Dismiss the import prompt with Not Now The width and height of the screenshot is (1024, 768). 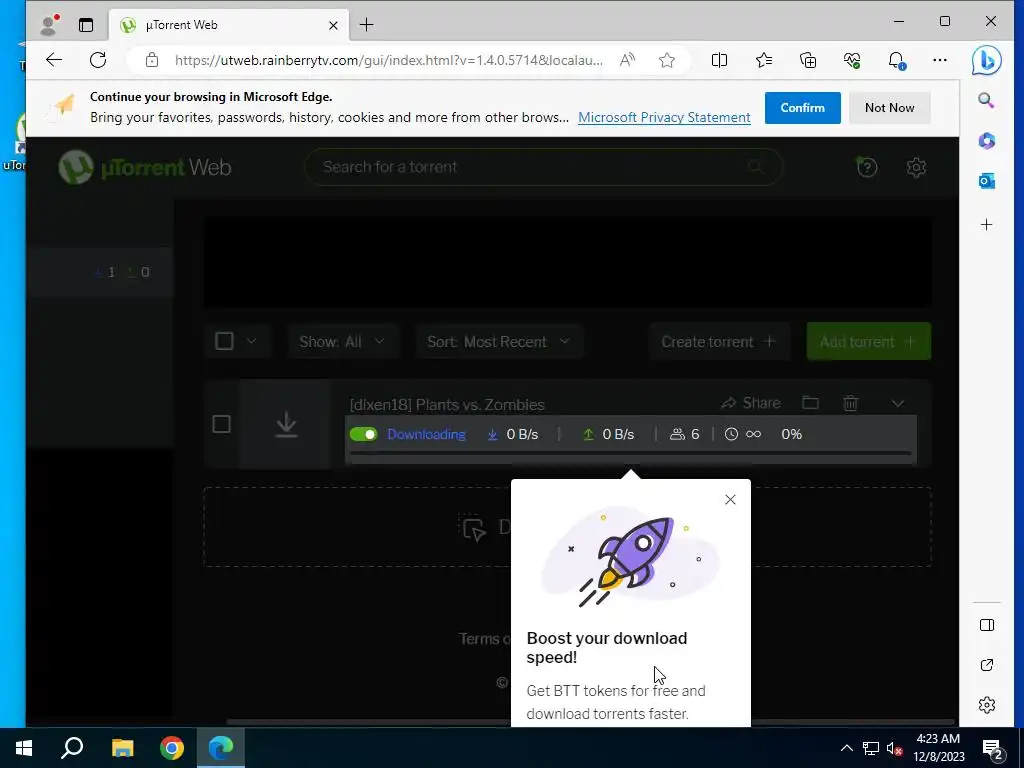coord(889,108)
